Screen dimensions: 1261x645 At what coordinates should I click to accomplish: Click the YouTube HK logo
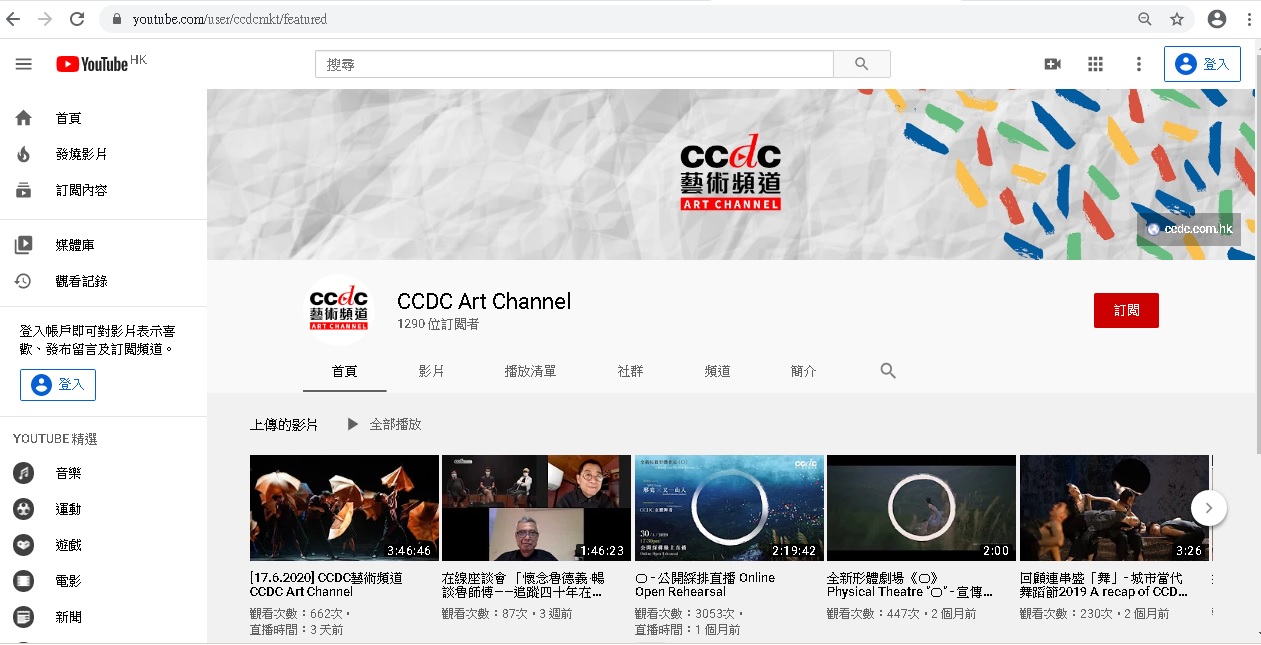tap(101, 64)
